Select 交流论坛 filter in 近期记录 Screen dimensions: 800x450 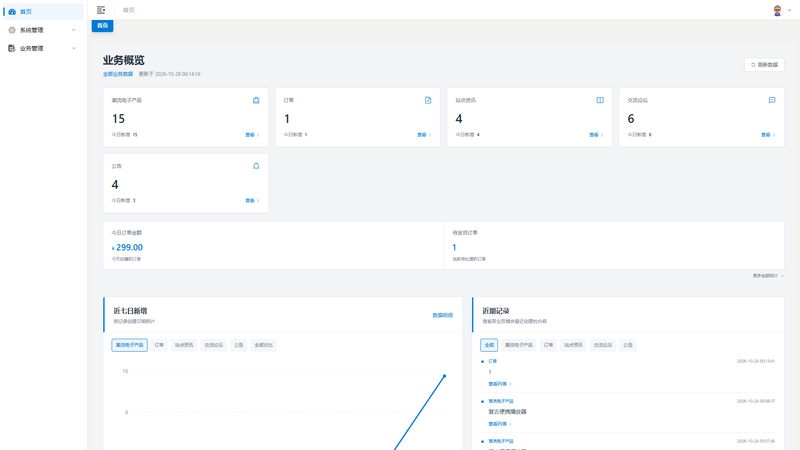(603, 345)
